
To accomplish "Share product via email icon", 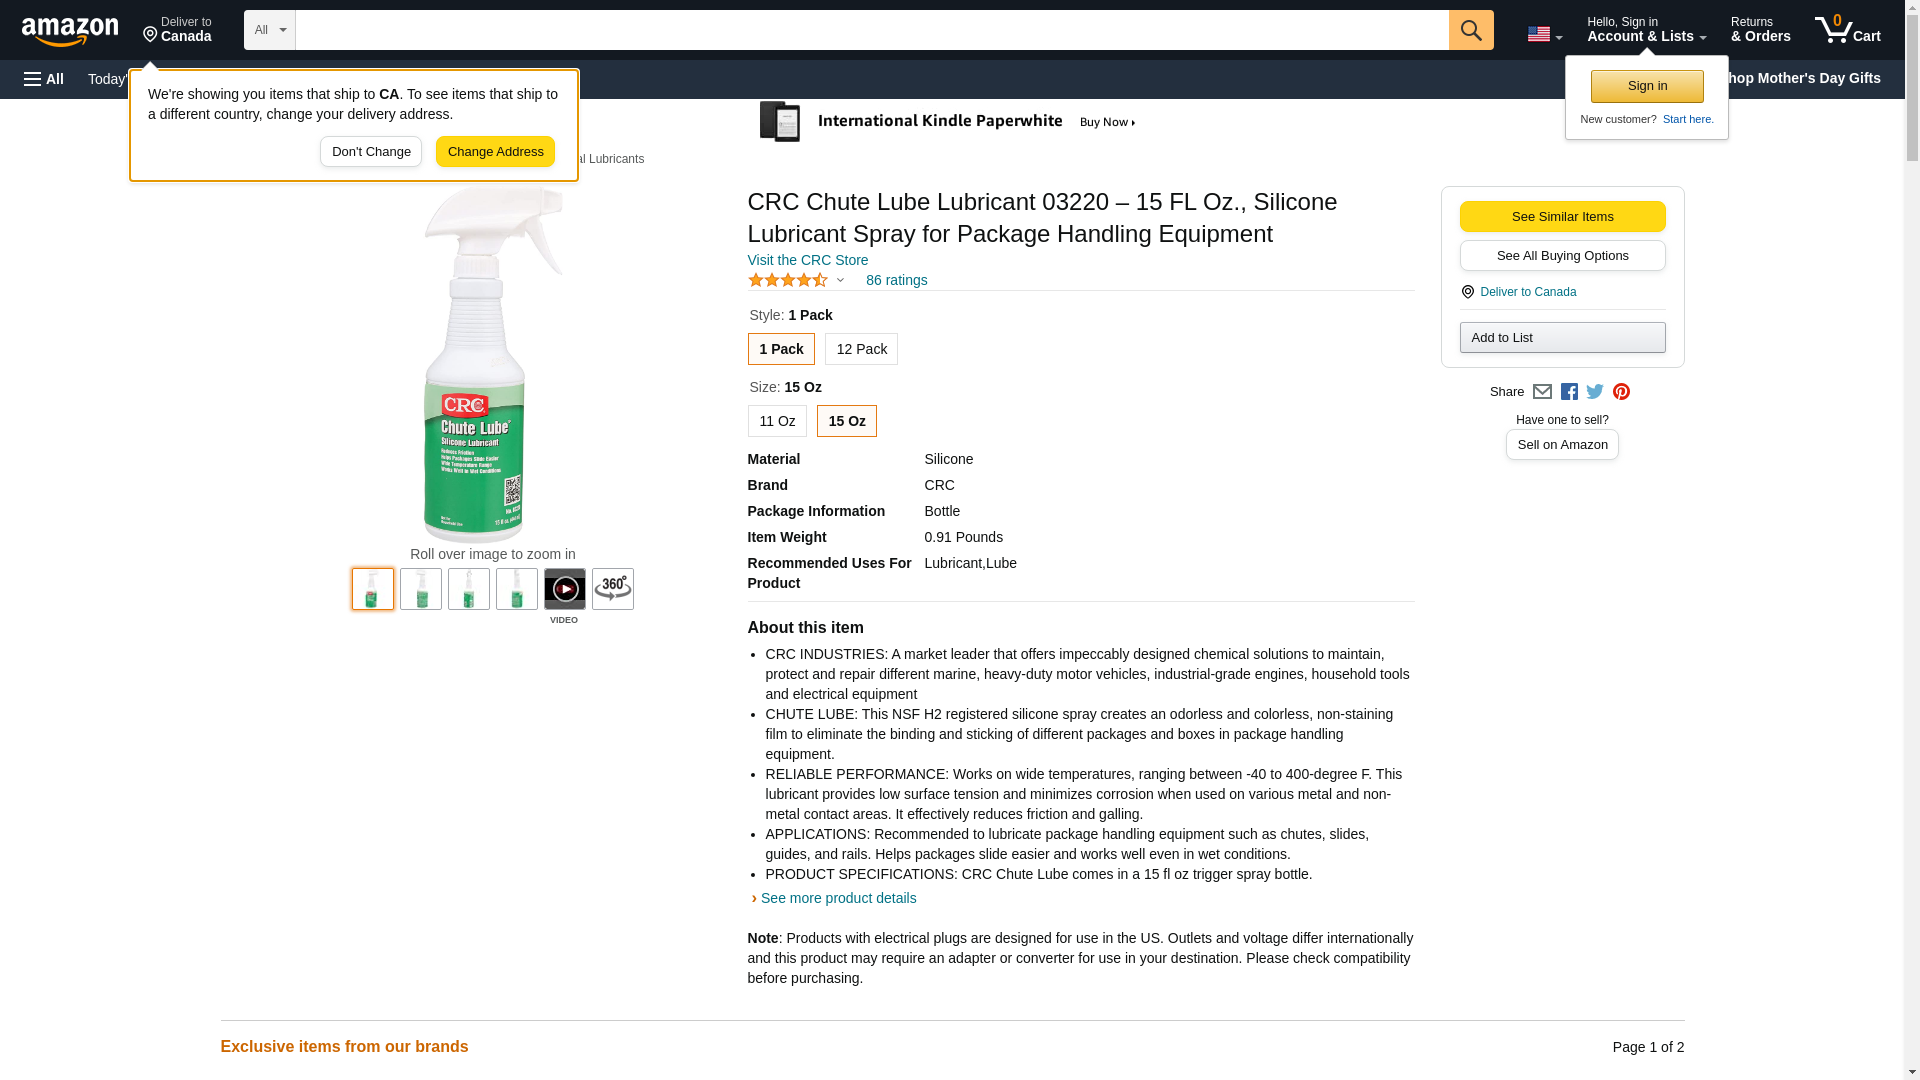I will (1542, 392).
